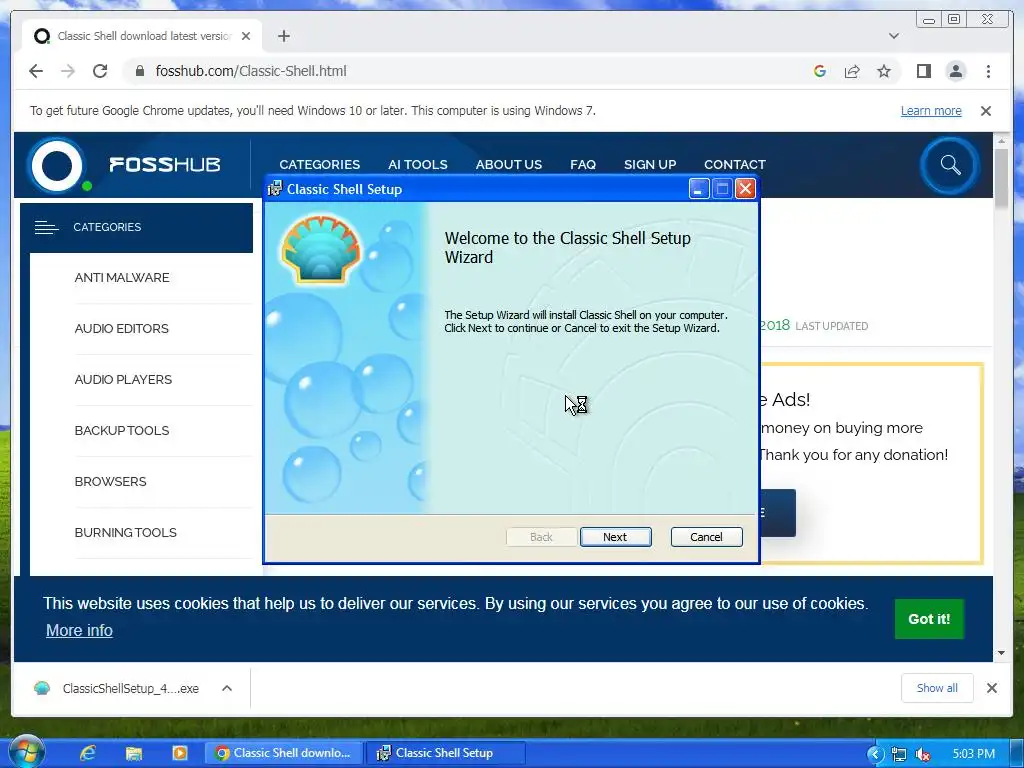
Task: Open SIGN UP in the site navigation
Action: (x=650, y=165)
